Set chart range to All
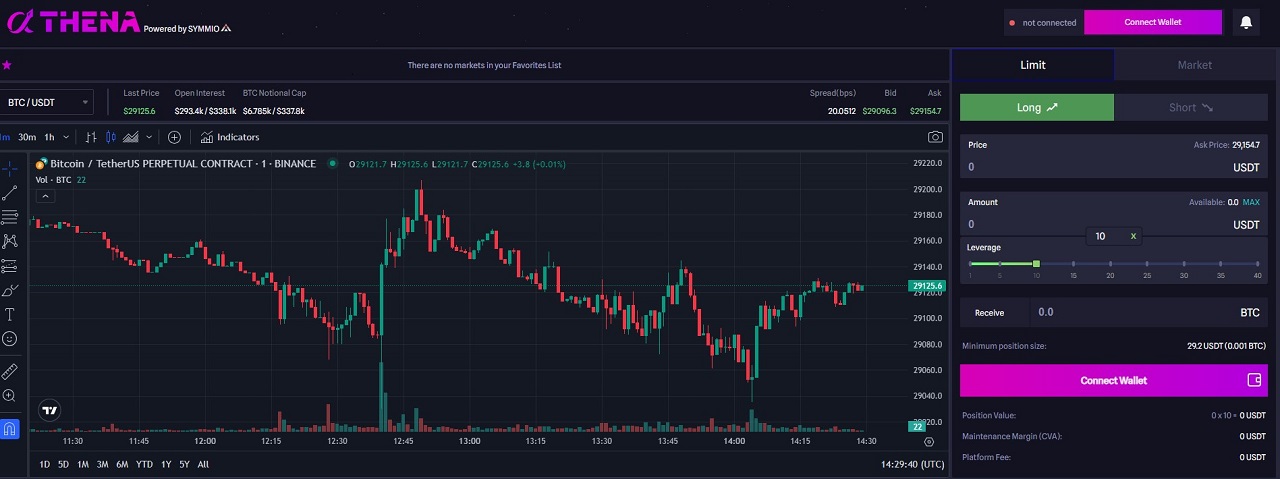 point(203,464)
